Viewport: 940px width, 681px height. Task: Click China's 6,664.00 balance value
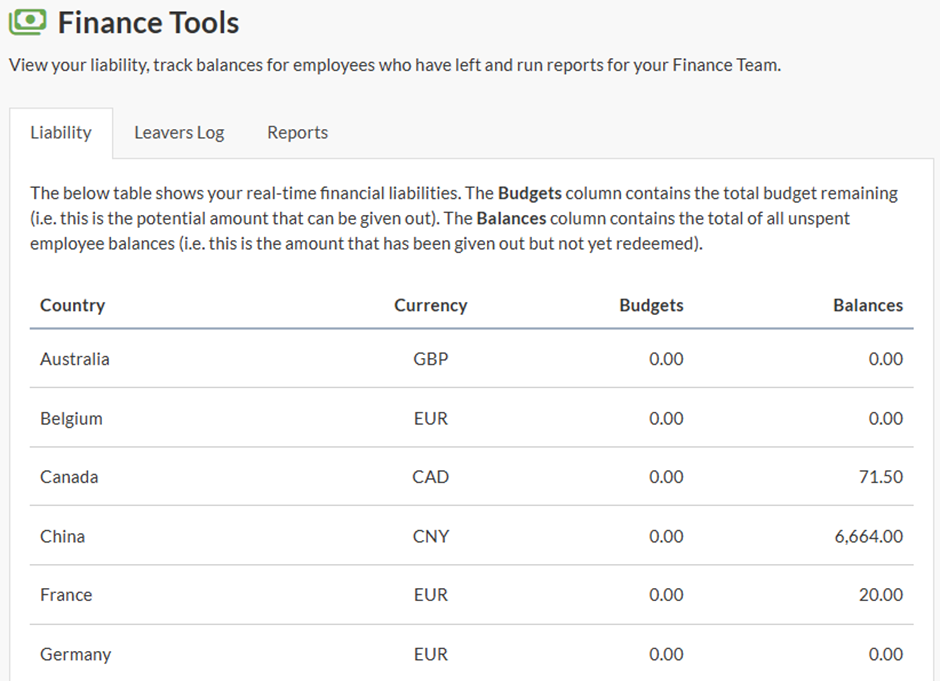click(868, 537)
